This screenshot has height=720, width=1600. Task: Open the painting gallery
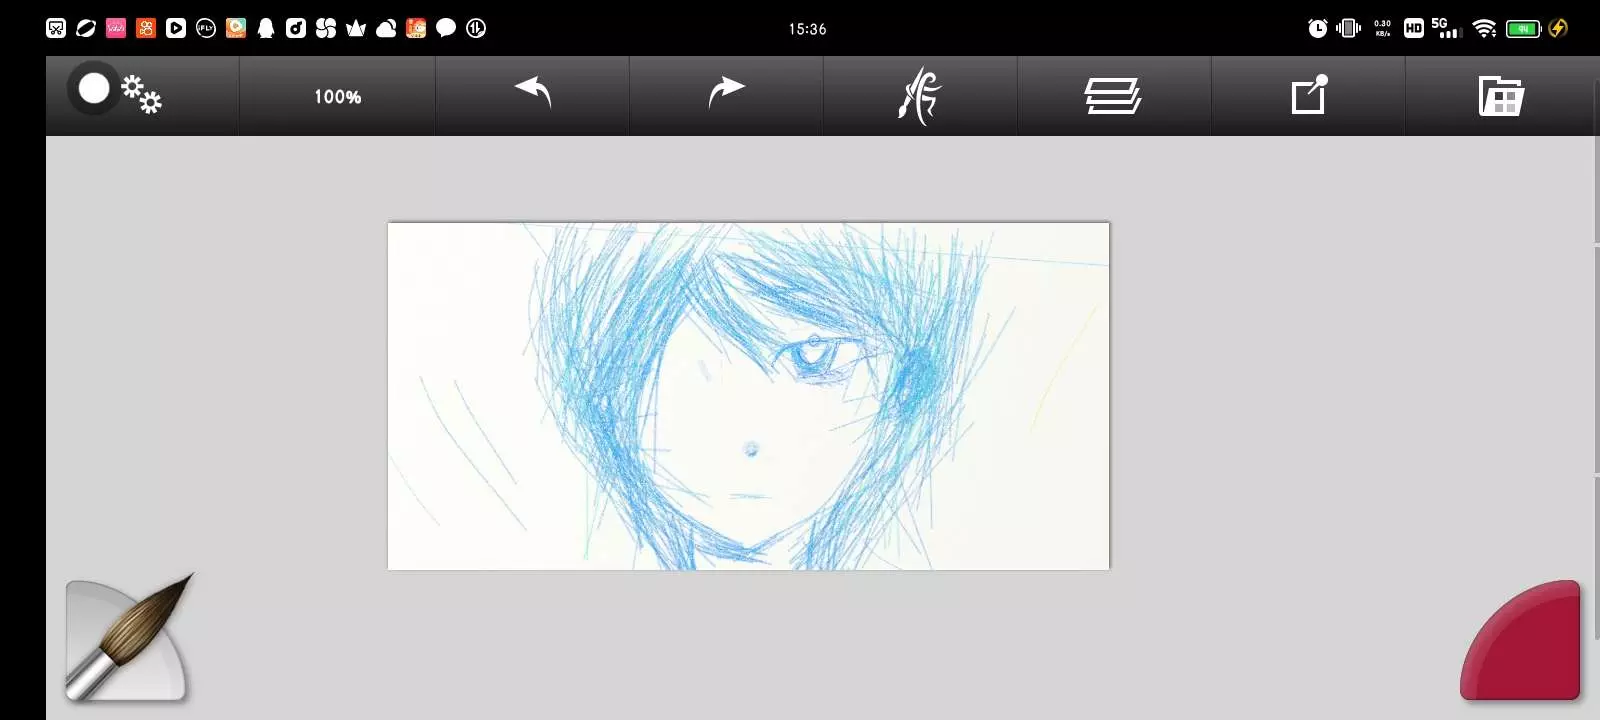1500,97
